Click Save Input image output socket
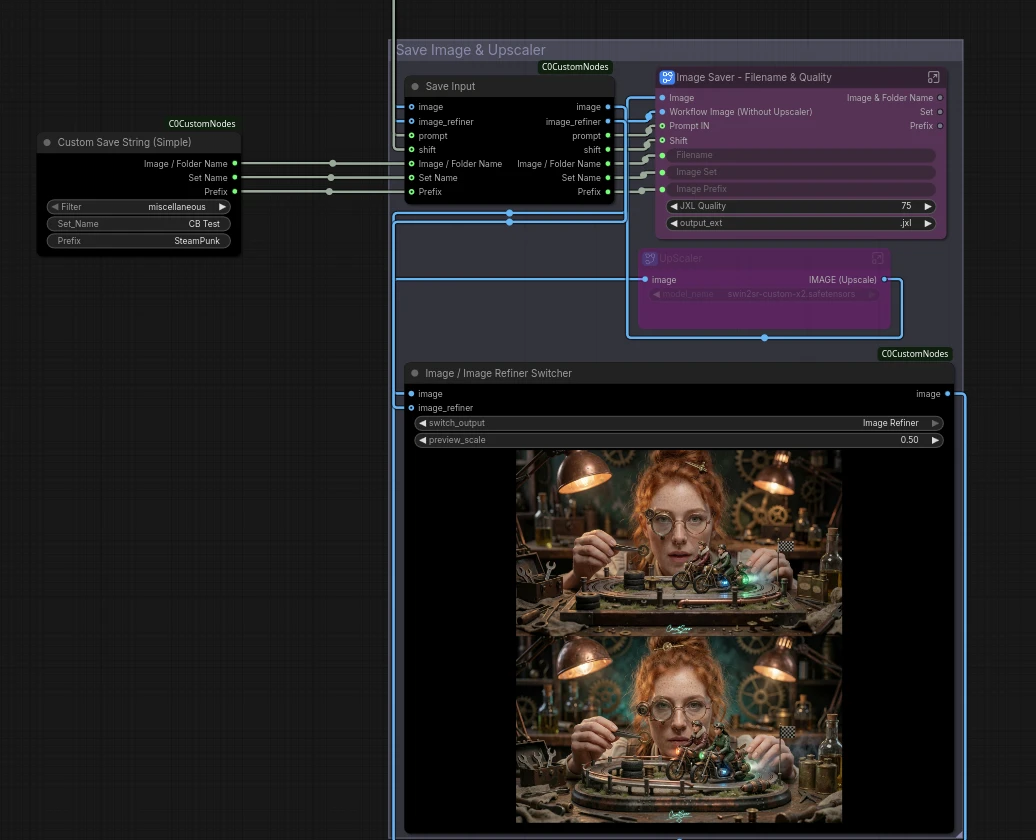 (608, 107)
